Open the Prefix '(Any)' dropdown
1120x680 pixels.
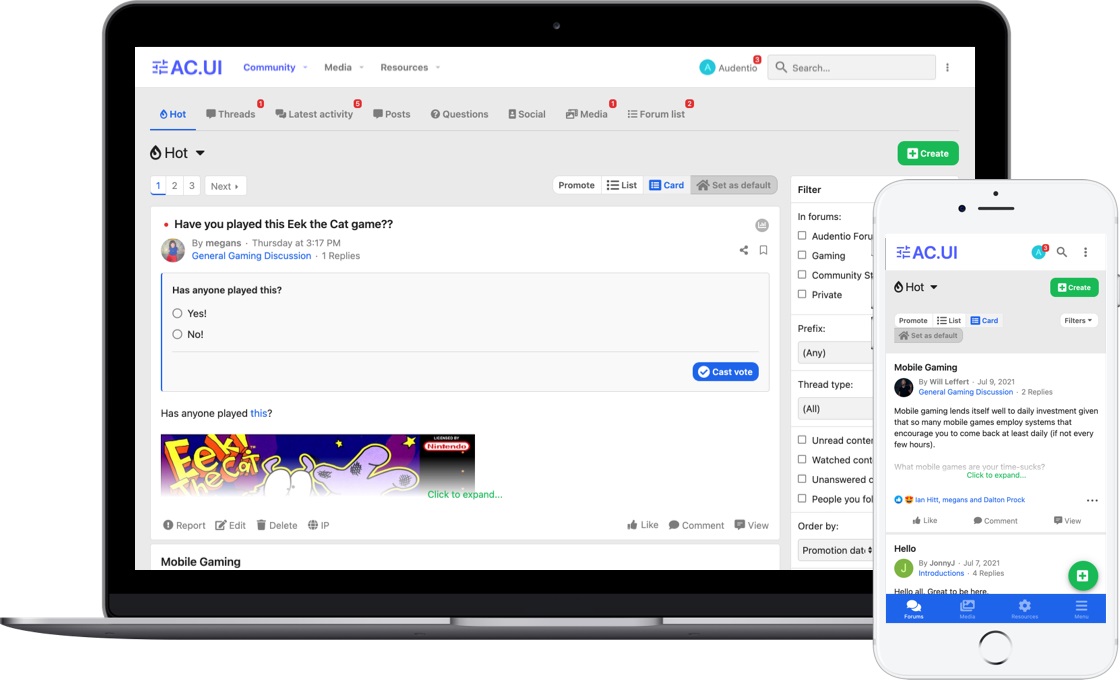pyautogui.click(x=835, y=353)
